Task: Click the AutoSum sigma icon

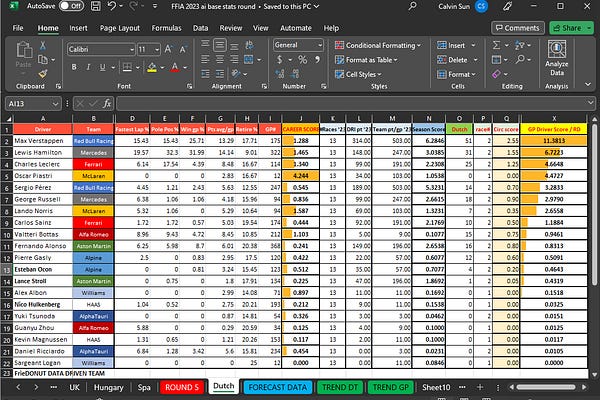Action: tap(496, 45)
